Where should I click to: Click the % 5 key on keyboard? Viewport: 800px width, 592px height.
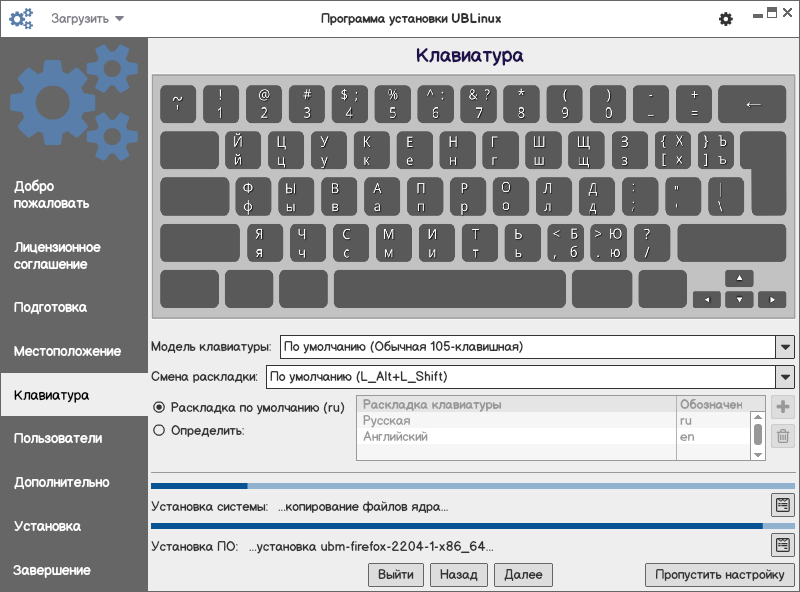point(392,104)
